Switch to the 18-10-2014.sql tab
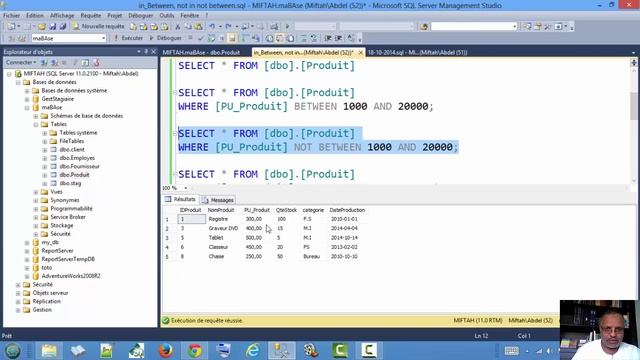Image resolution: width=640 pixels, height=360 pixels. [418, 53]
